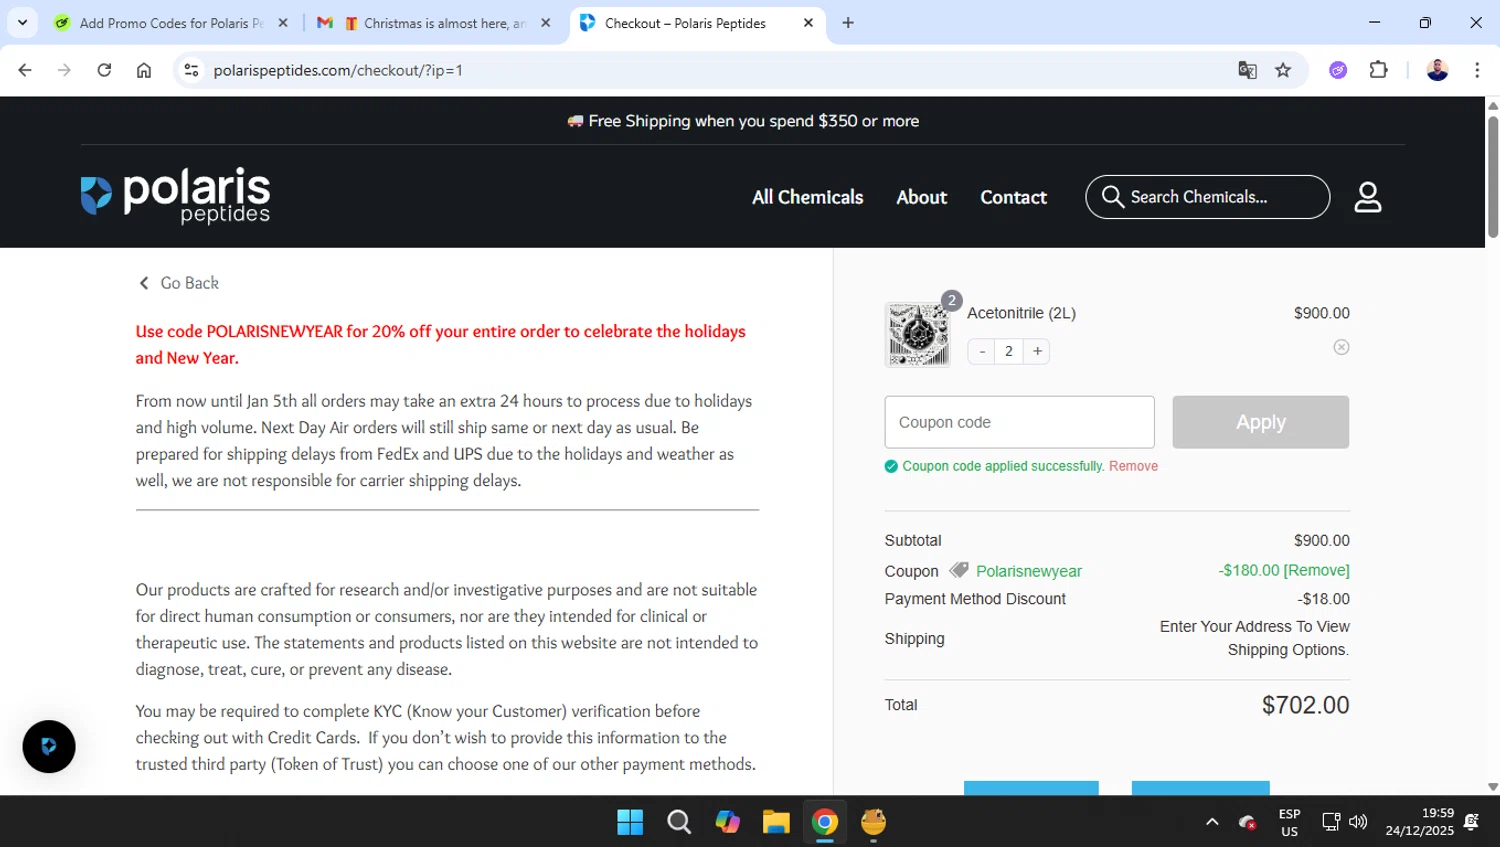The width and height of the screenshot is (1500, 847).
Task: Click the Polarisnewyear coupon label
Action: click(x=1028, y=571)
